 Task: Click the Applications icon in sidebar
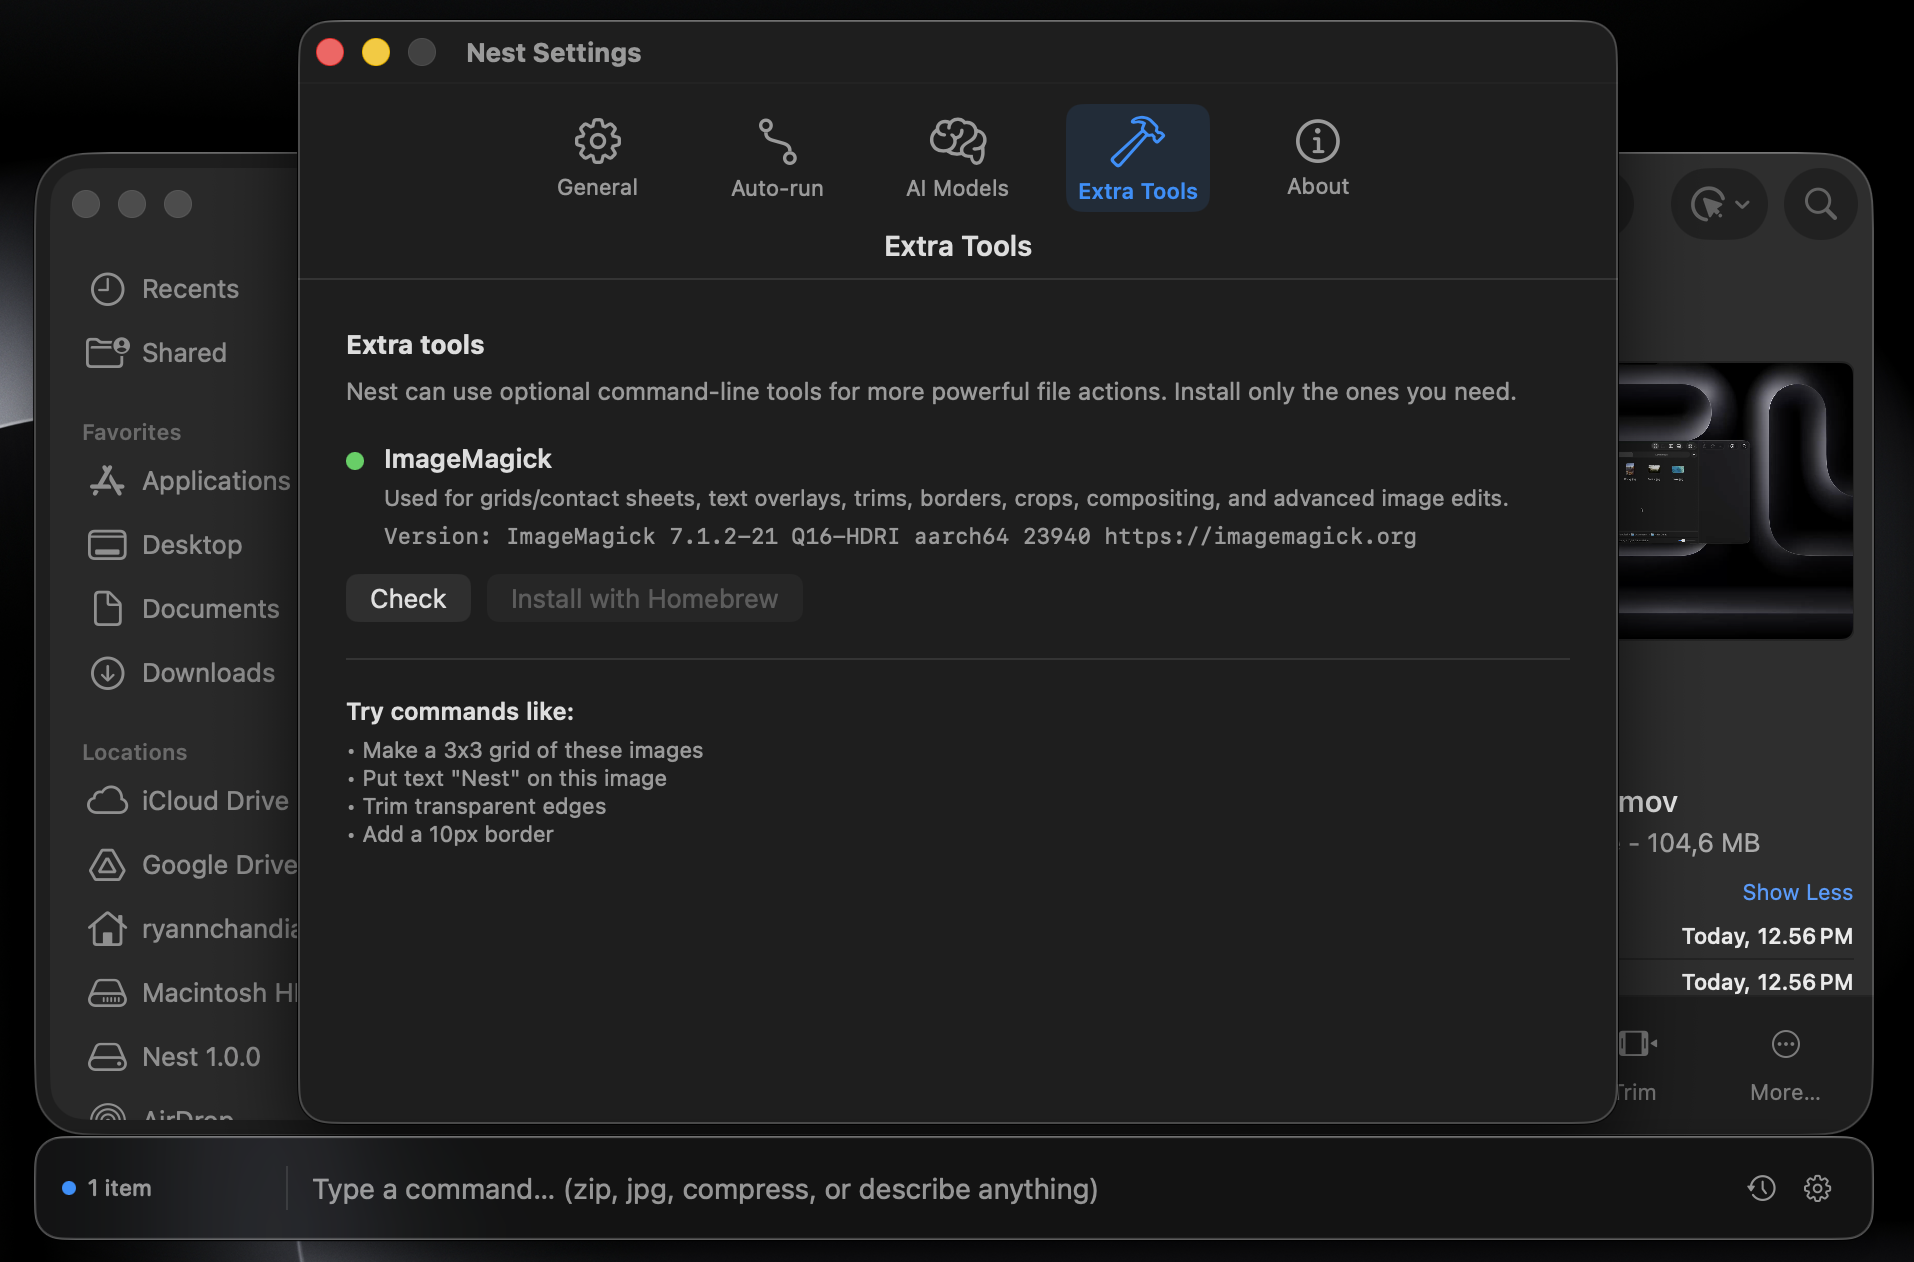[107, 481]
